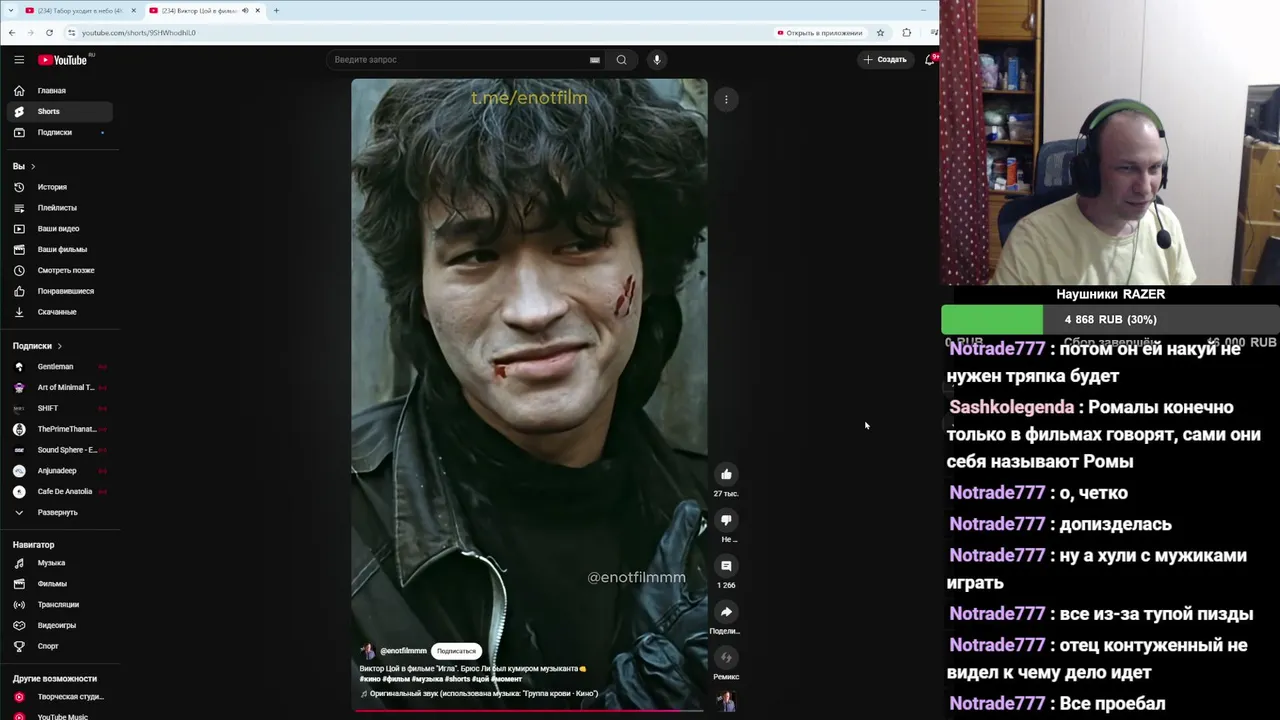Open the @enotfilmmm channel name
The width and height of the screenshot is (1280, 720).
[403, 651]
